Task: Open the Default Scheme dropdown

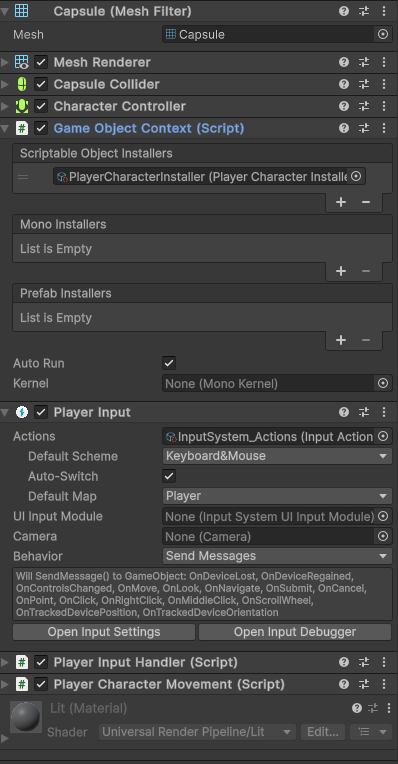Action: [x=277, y=456]
